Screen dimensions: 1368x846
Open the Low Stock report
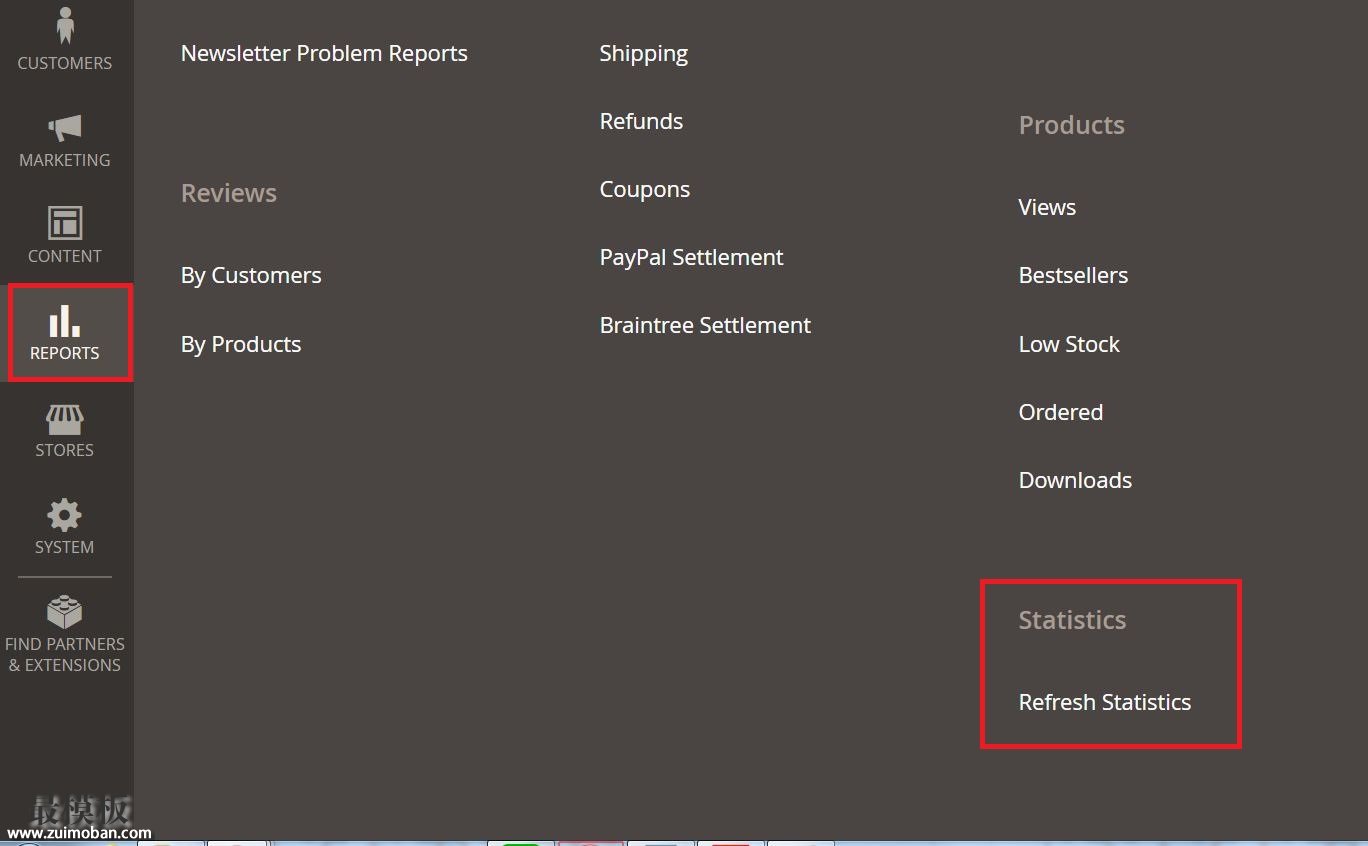coord(1069,344)
